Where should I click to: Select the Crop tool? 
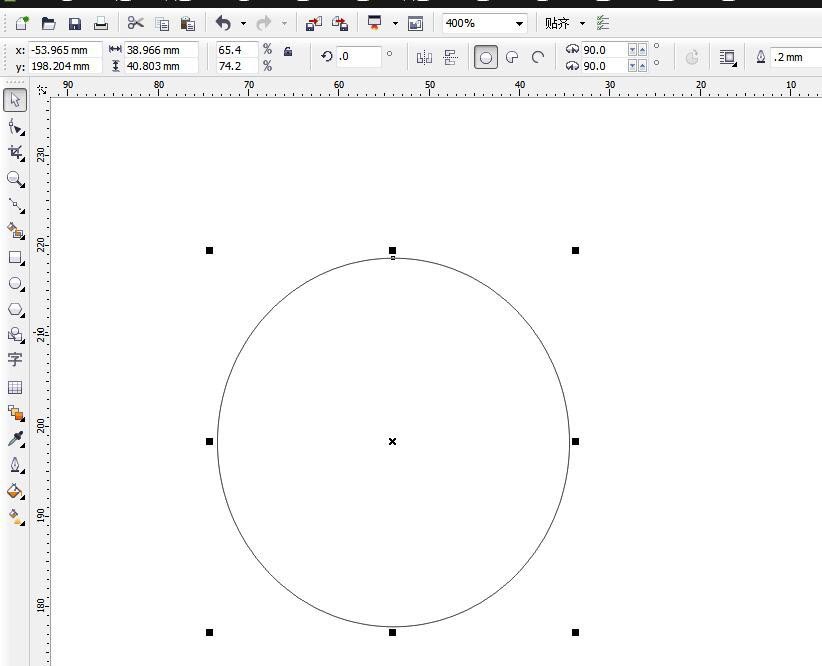(16, 153)
